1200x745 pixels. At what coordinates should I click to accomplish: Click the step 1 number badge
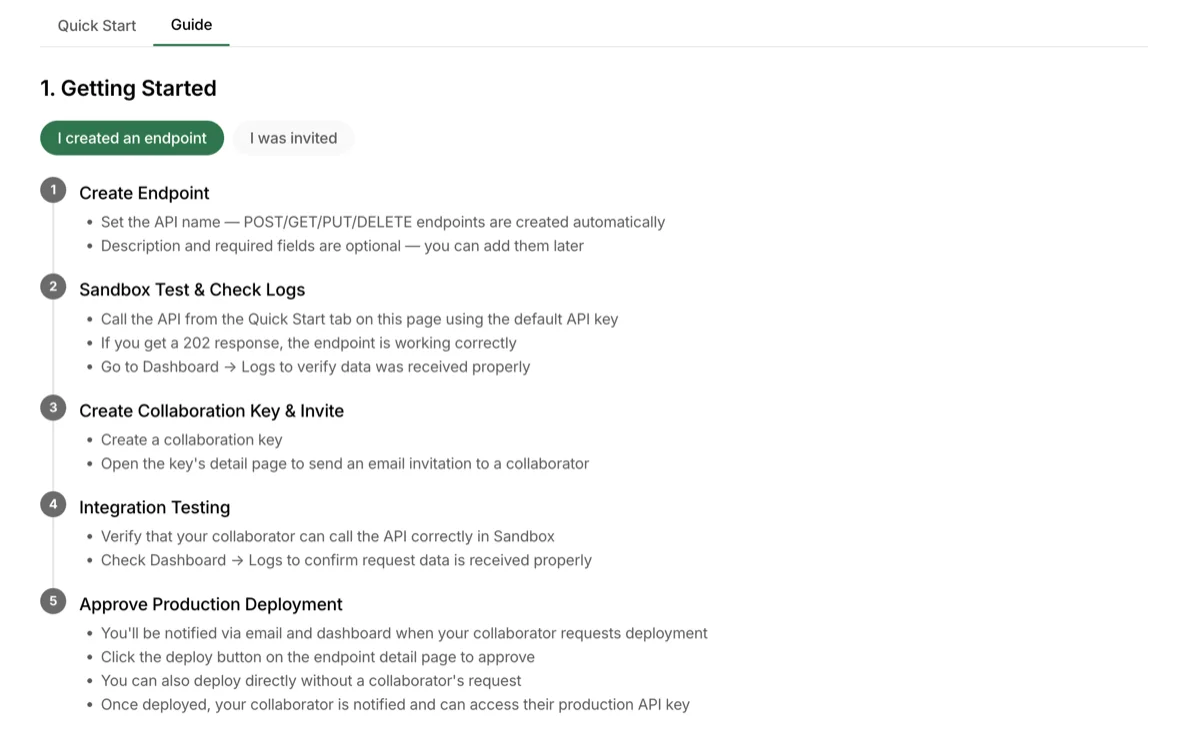pos(53,190)
